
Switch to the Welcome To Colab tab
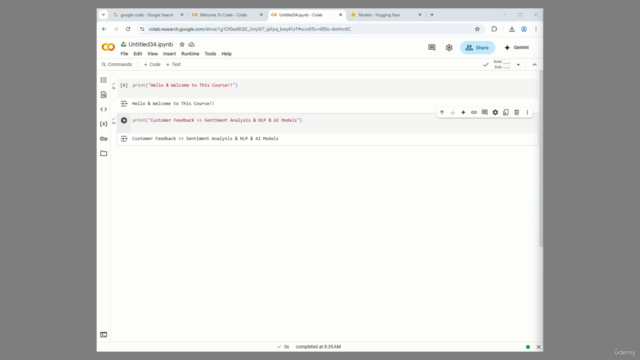click(x=223, y=15)
